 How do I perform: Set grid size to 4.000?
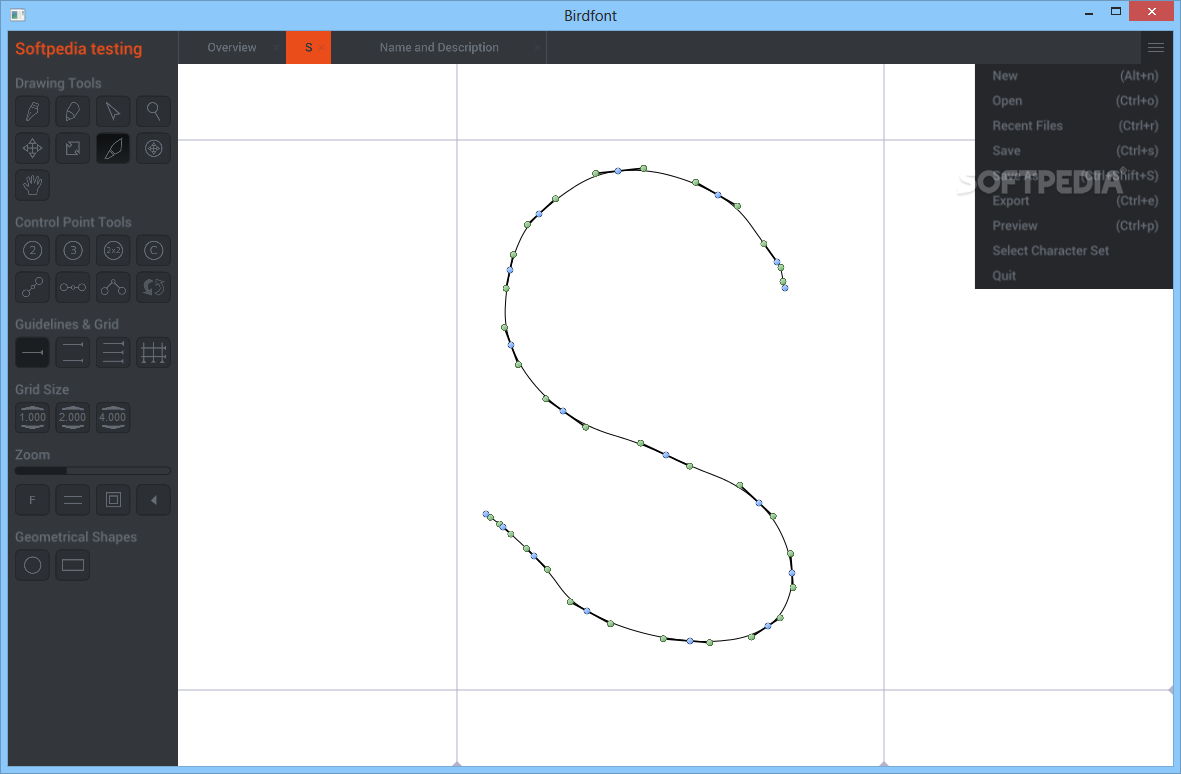coord(113,418)
